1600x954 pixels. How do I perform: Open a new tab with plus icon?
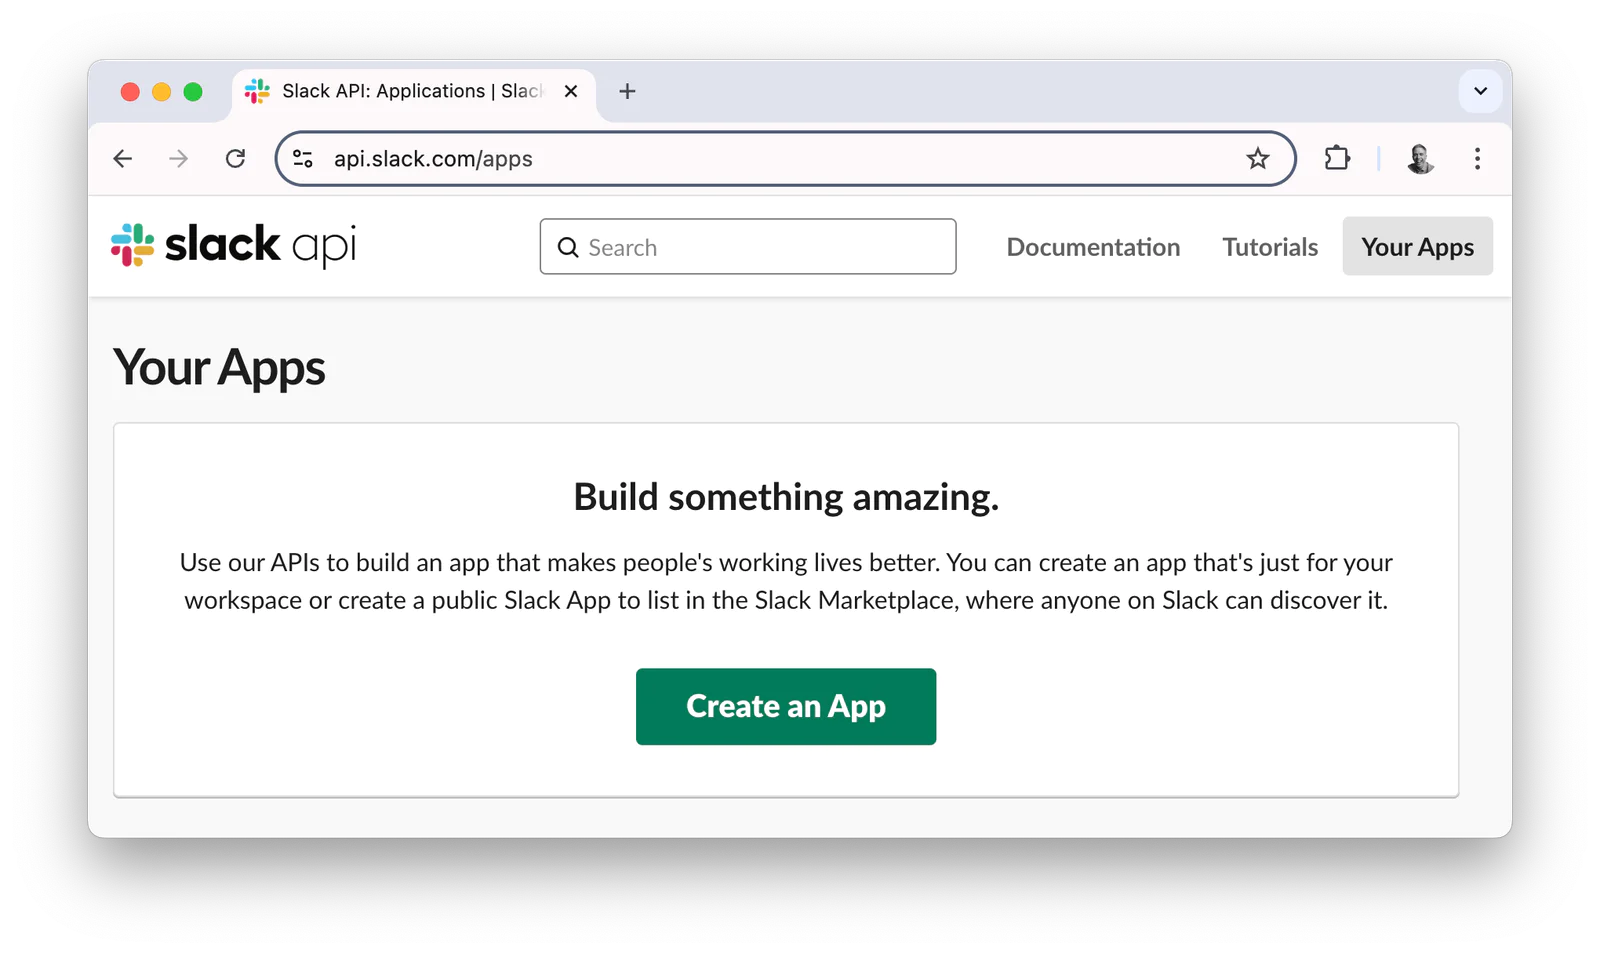click(x=627, y=92)
